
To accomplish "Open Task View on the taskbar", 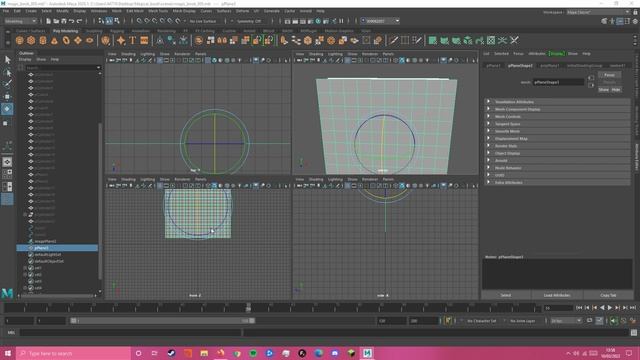I will [154, 353].
